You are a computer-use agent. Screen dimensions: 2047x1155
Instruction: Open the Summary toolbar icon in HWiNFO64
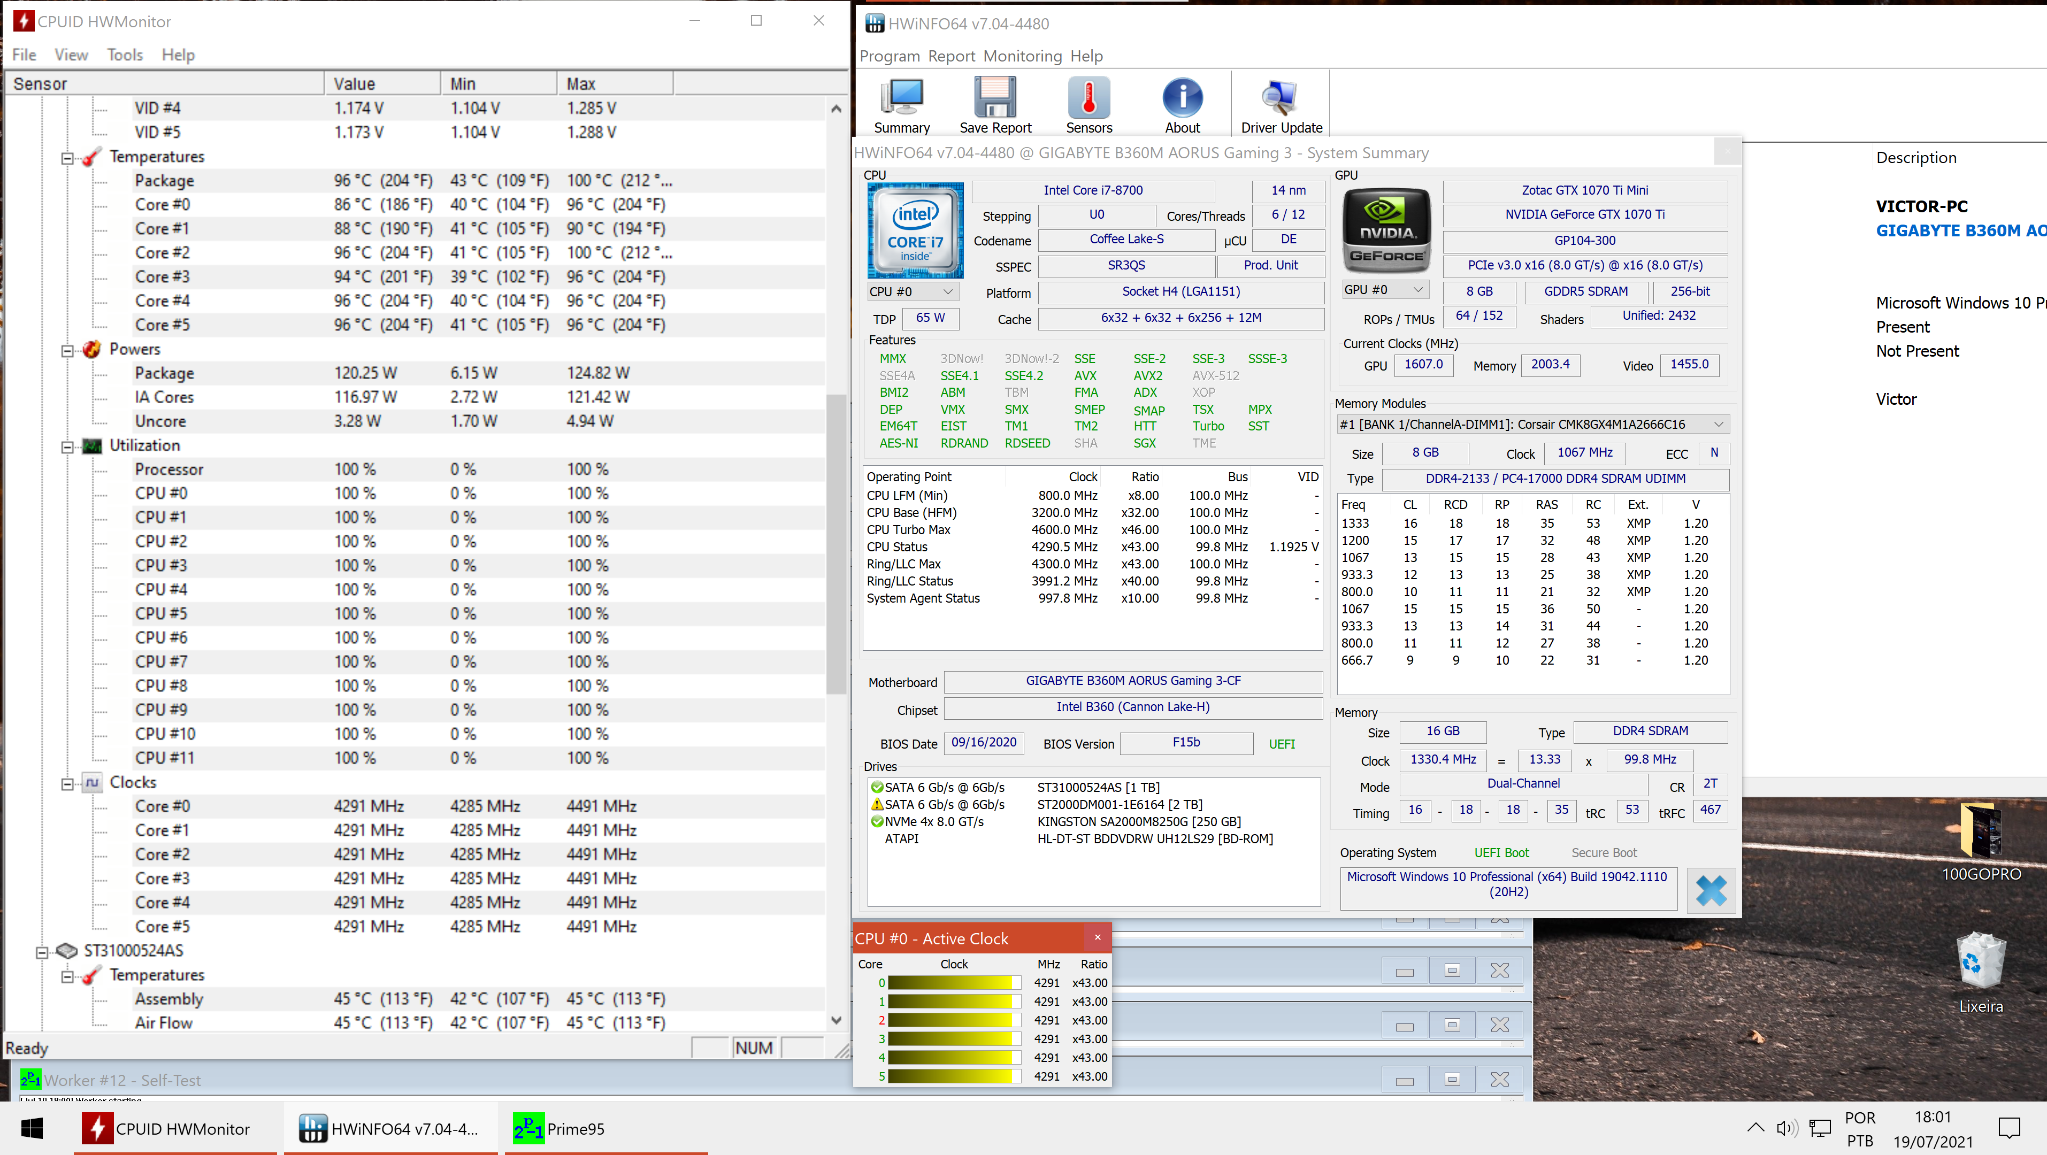tap(902, 105)
